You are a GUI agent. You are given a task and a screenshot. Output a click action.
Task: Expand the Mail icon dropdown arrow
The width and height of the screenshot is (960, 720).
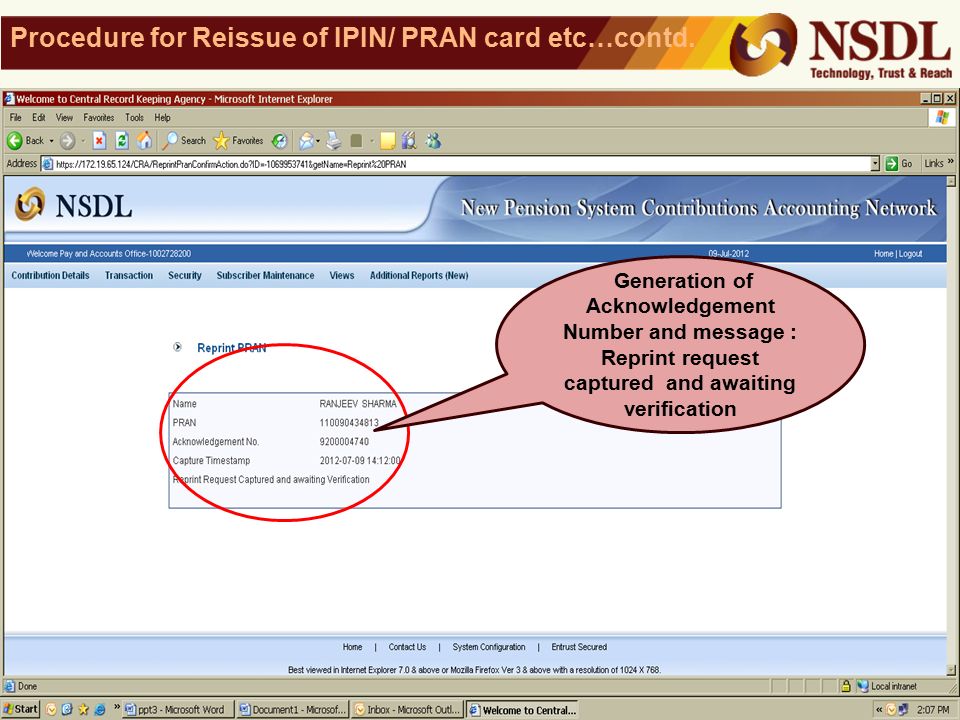318,141
